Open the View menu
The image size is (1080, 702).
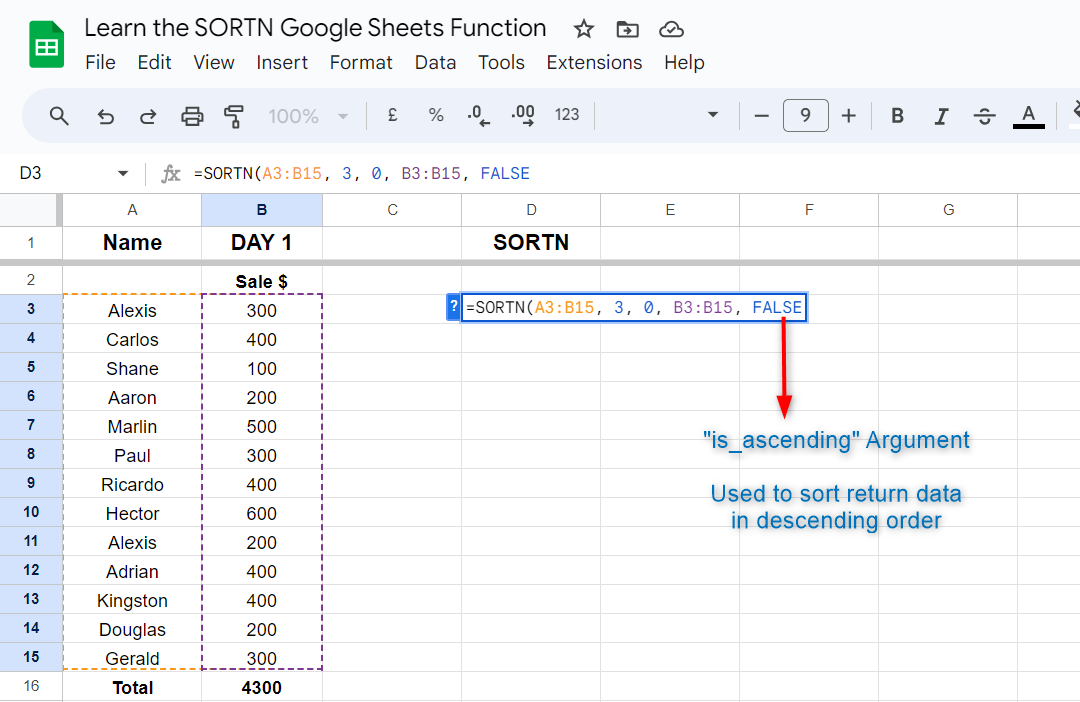tap(214, 63)
